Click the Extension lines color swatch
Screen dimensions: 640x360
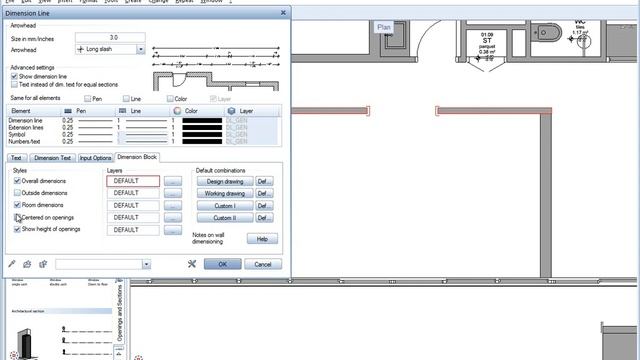[202, 127]
